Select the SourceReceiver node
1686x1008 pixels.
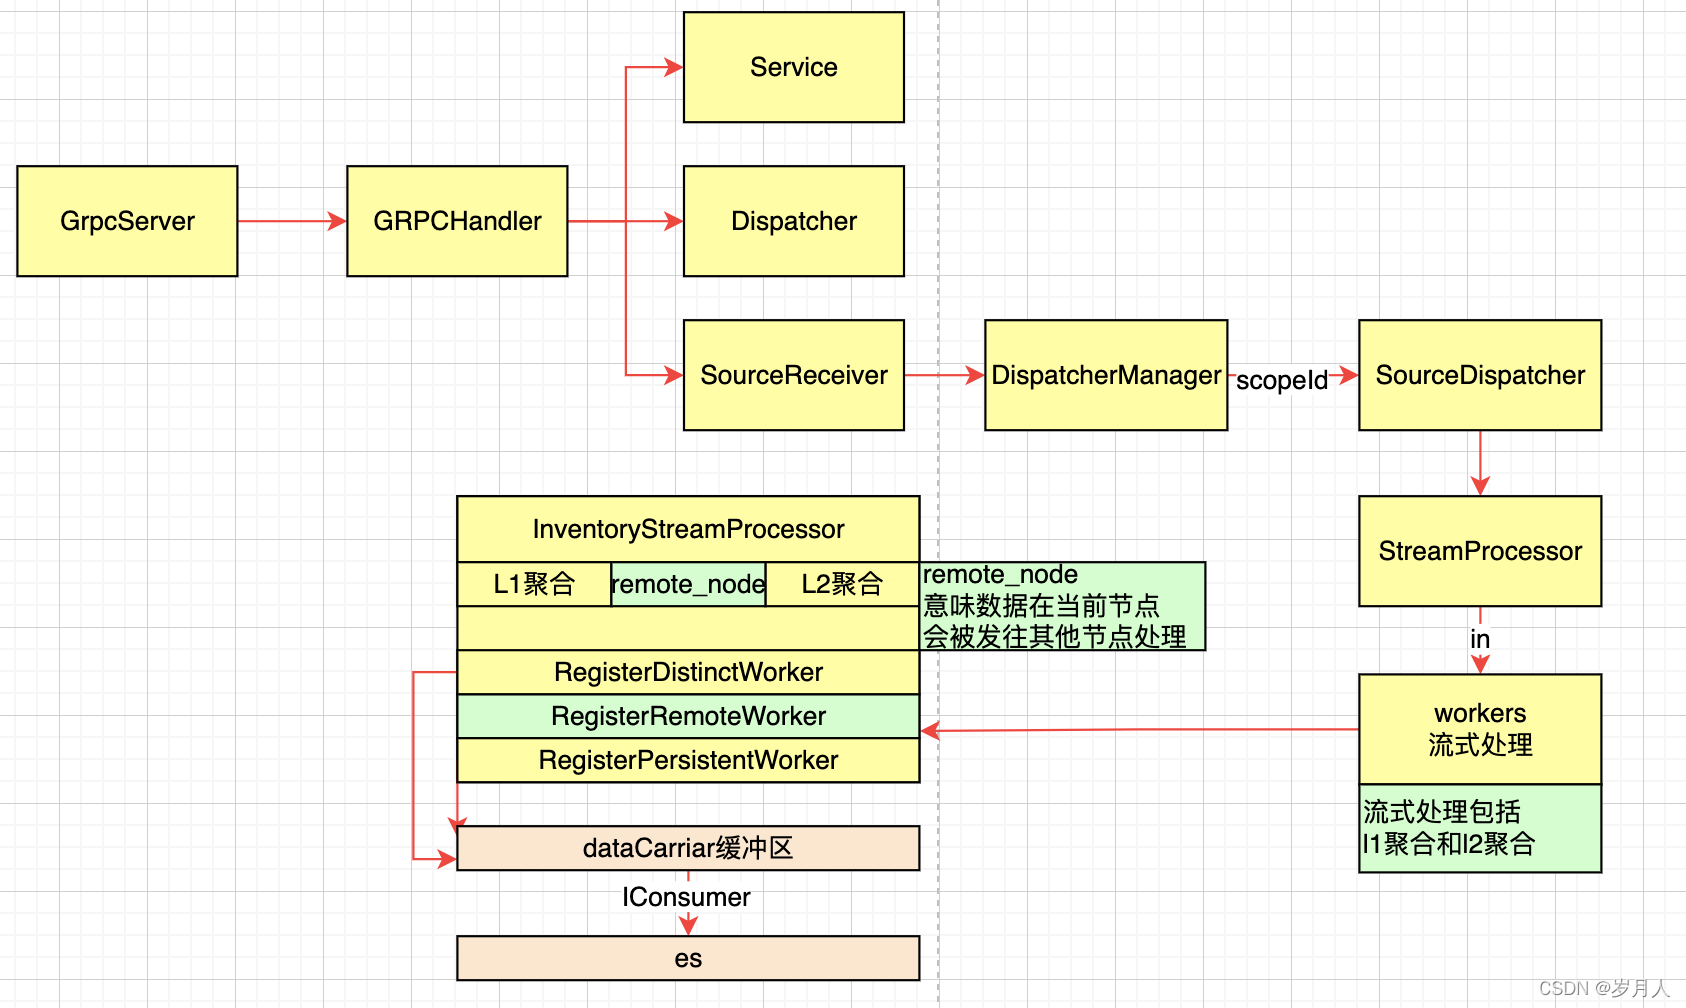(794, 375)
